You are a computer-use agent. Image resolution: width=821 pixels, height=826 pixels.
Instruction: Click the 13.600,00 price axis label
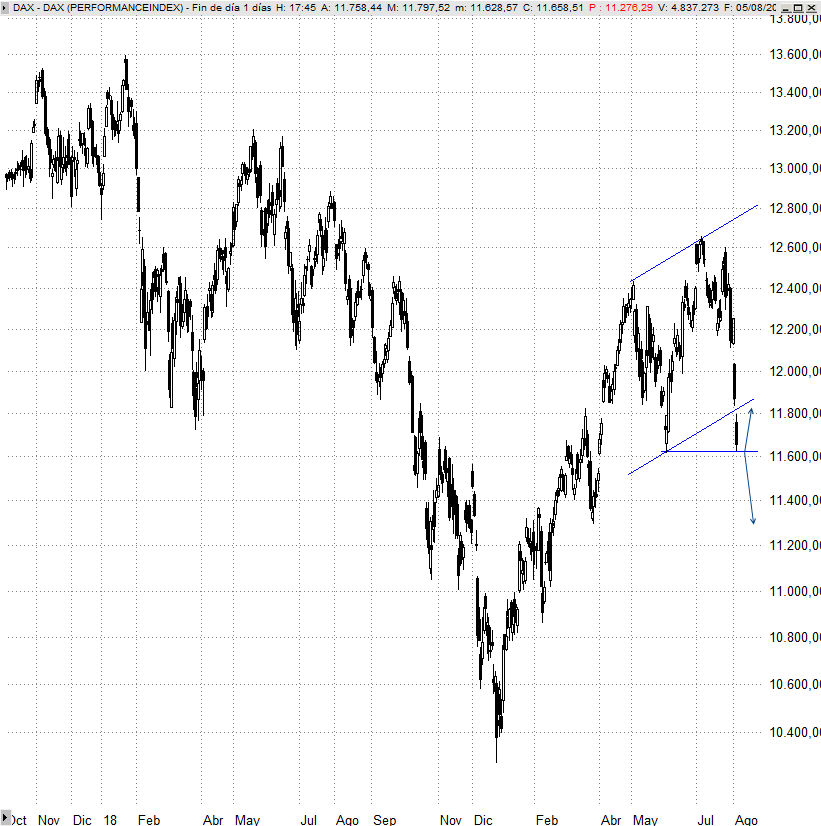click(x=794, y=54)
